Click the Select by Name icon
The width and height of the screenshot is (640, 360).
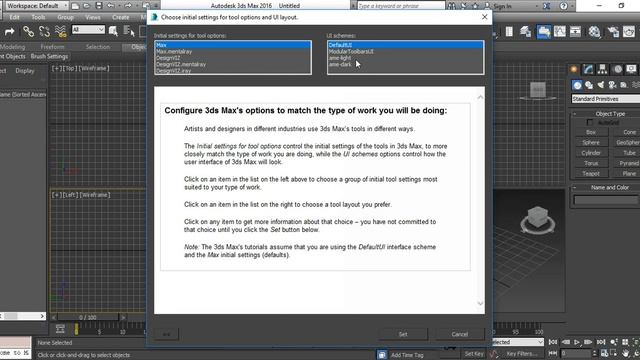(129, 31)
